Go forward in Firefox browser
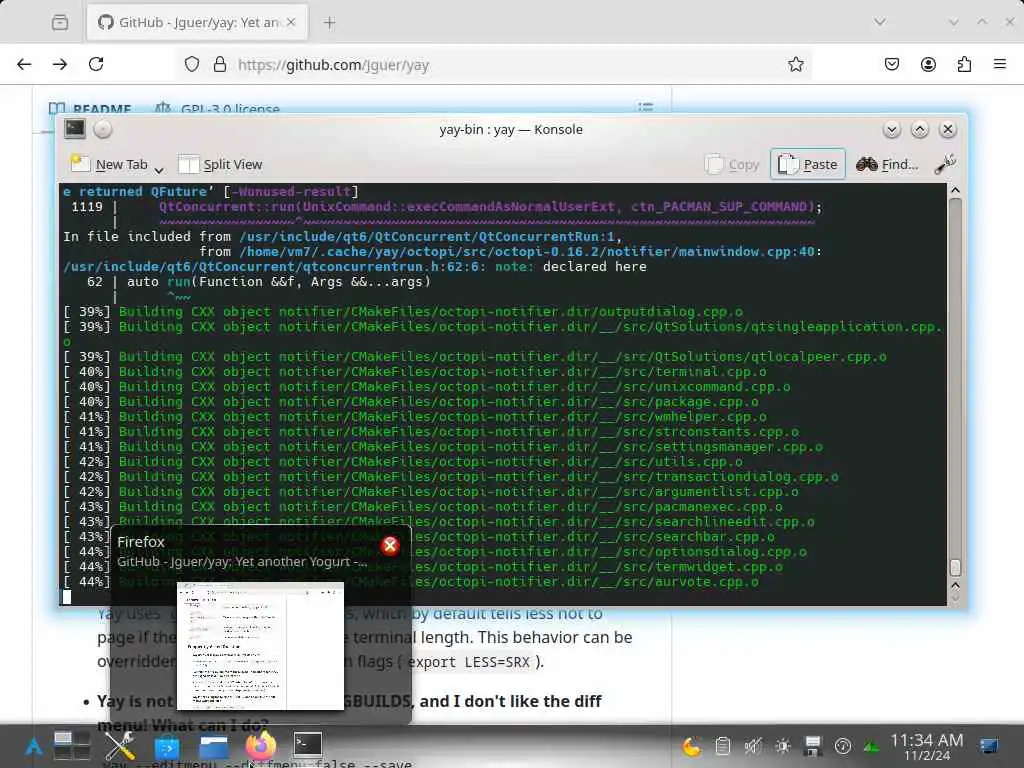This screenshot has width=1024, height=768. [60, 64]
